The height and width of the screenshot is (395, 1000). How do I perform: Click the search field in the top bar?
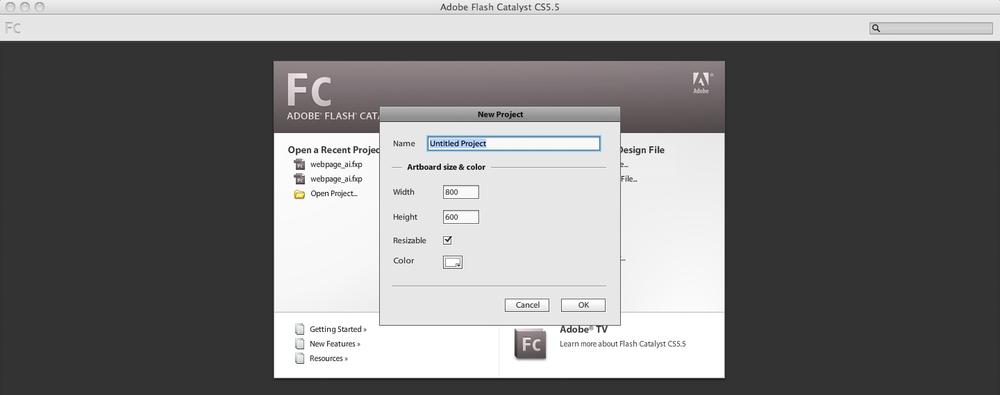click(931, 28)
